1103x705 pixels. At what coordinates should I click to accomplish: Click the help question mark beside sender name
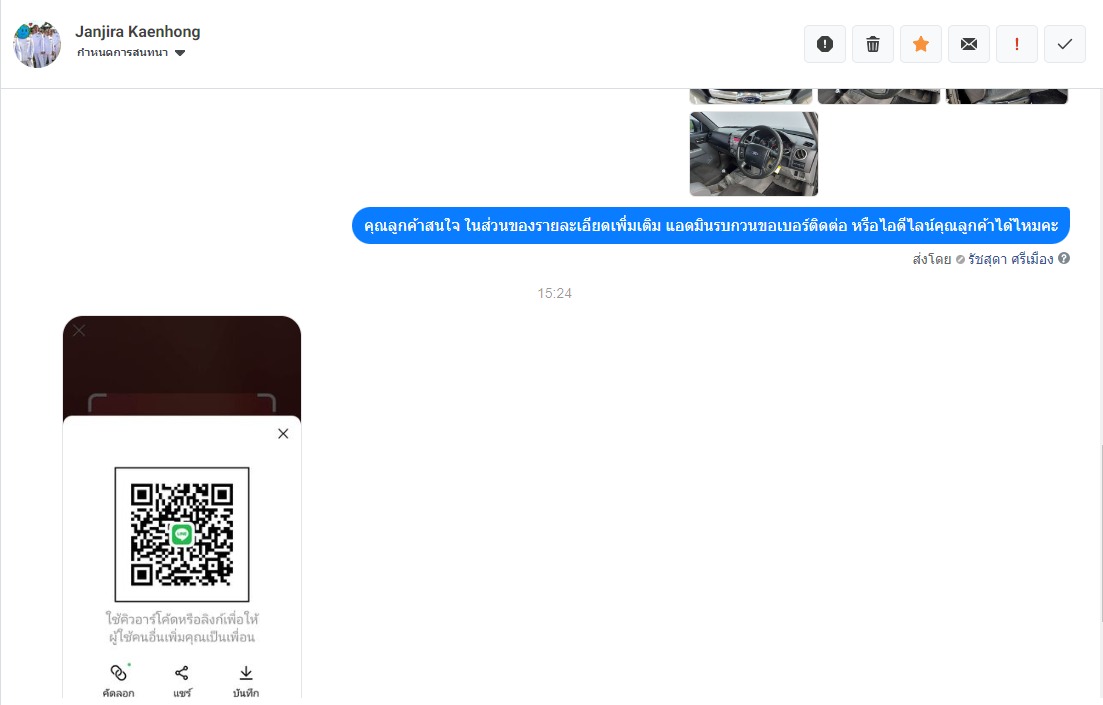(x=1064, y=258)
